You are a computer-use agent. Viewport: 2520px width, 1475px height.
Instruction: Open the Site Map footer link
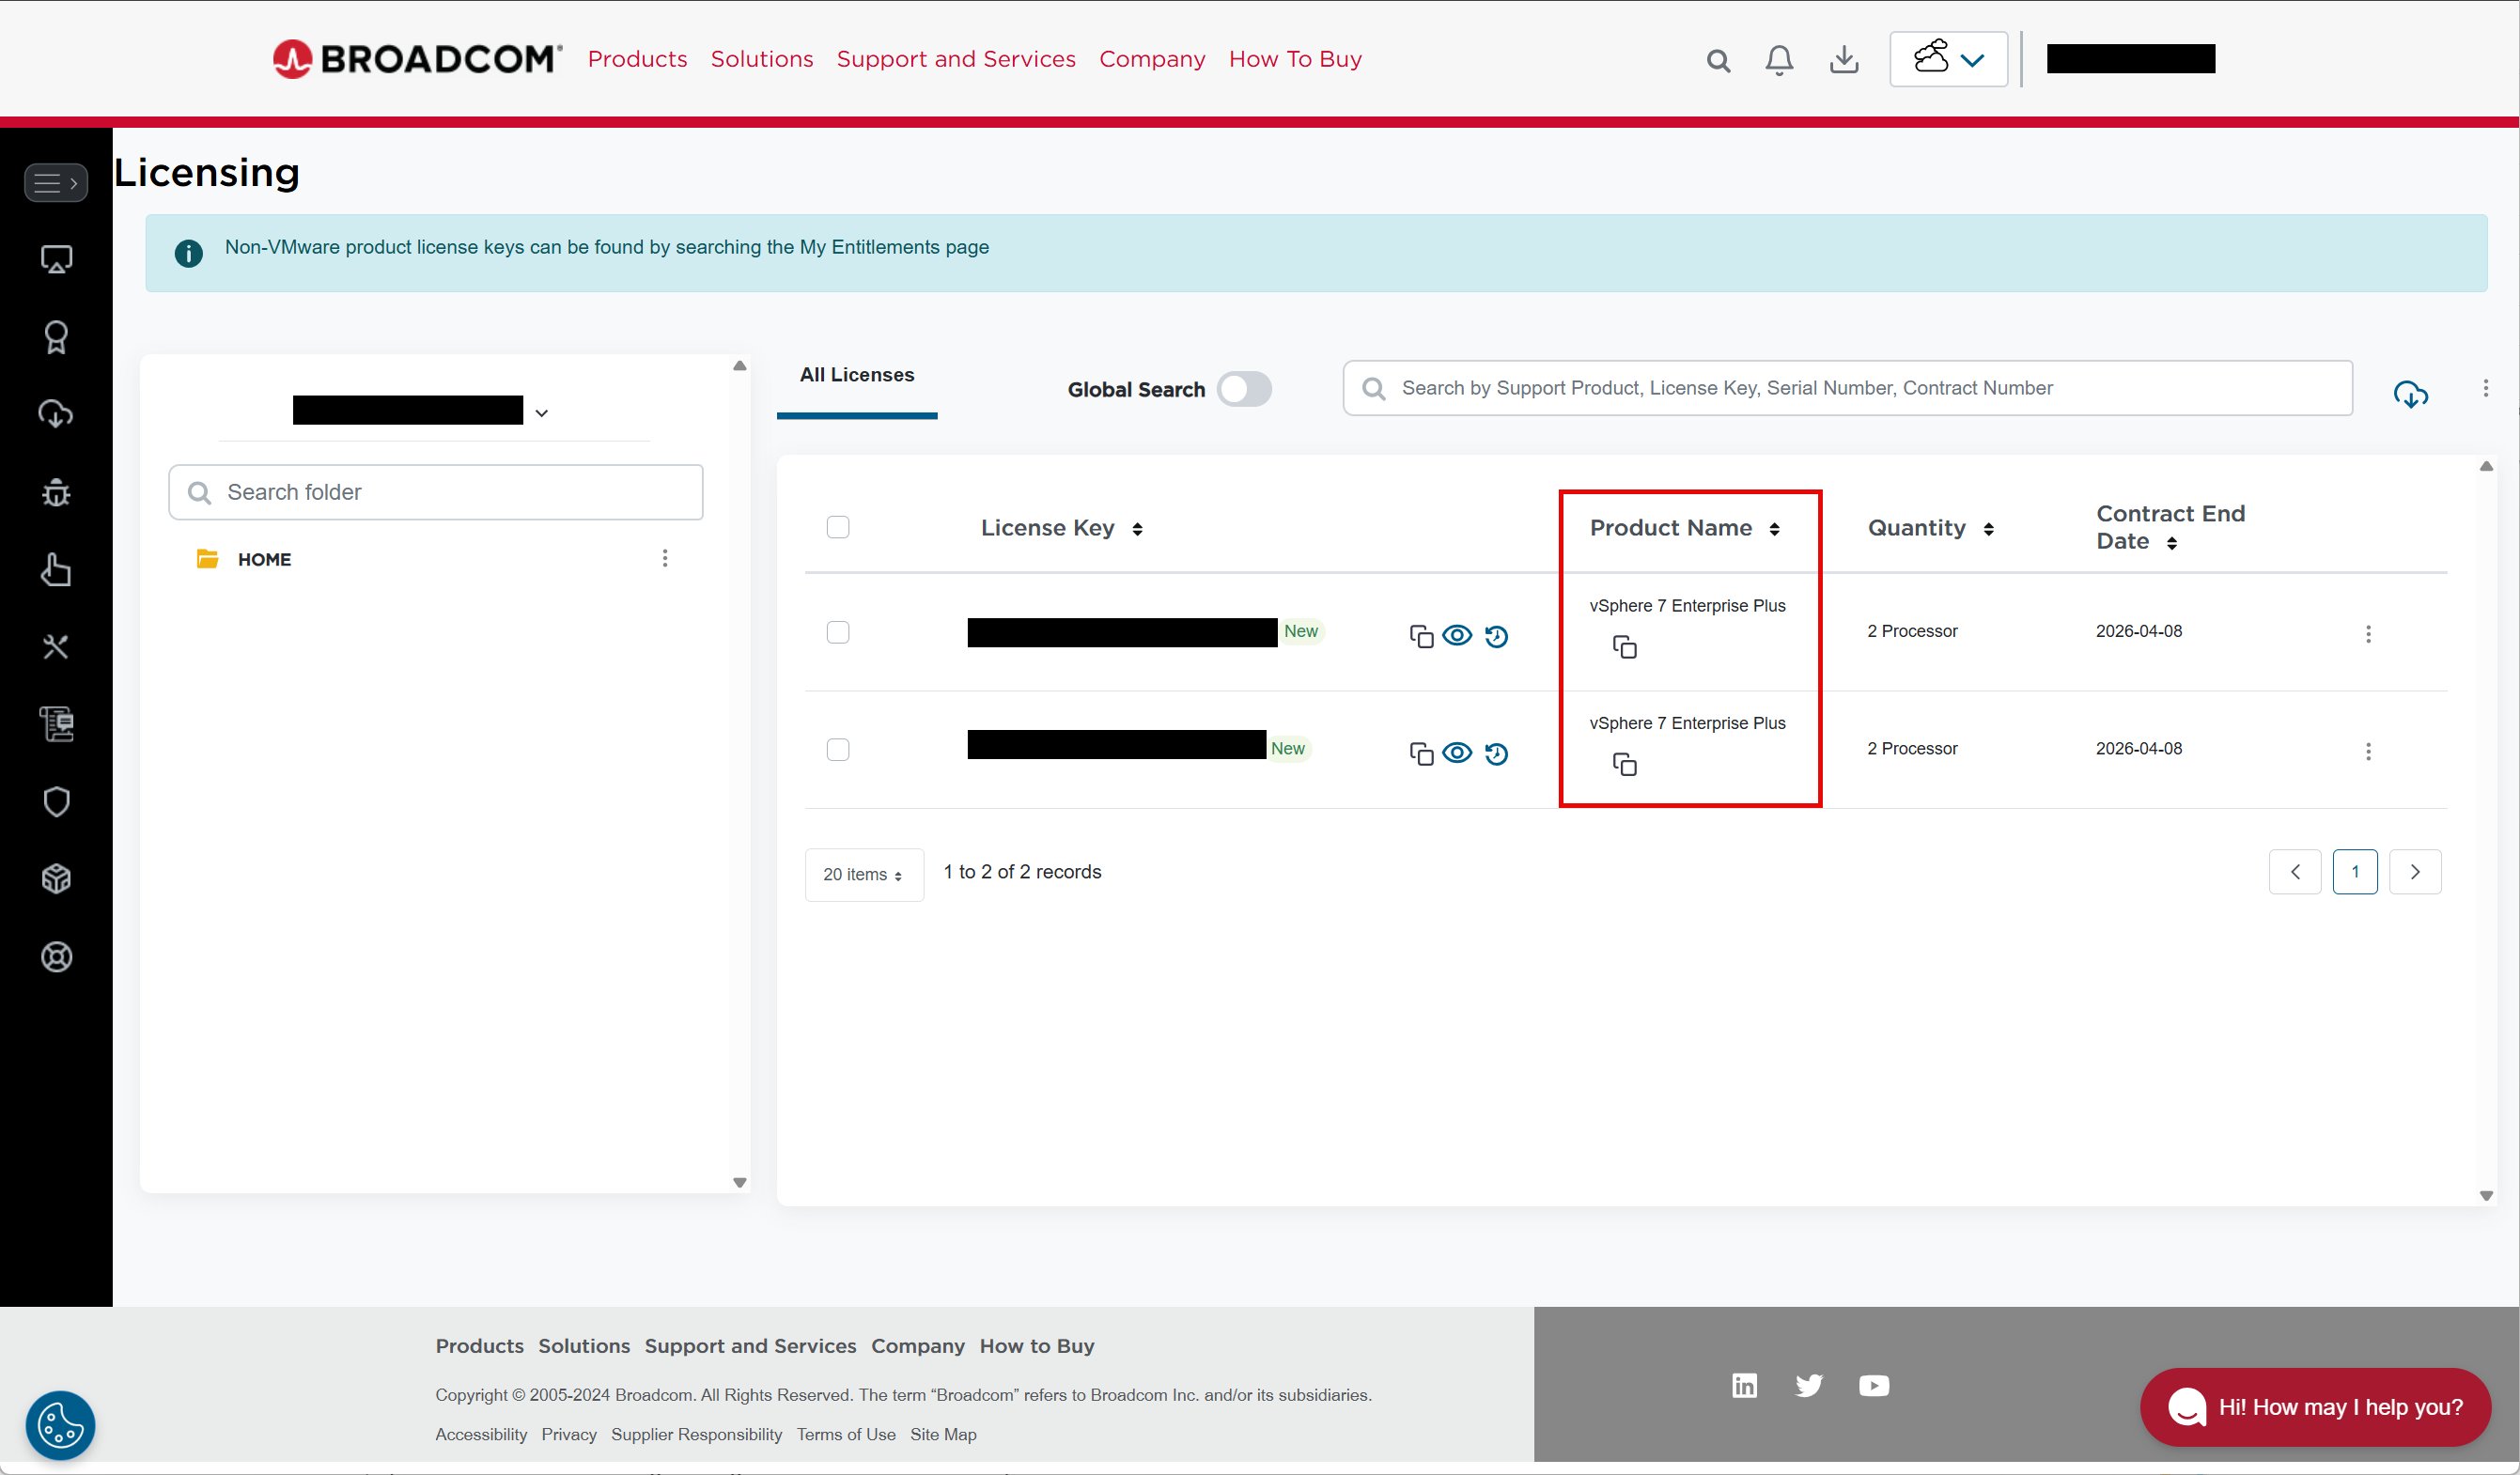coord(942,1434)
